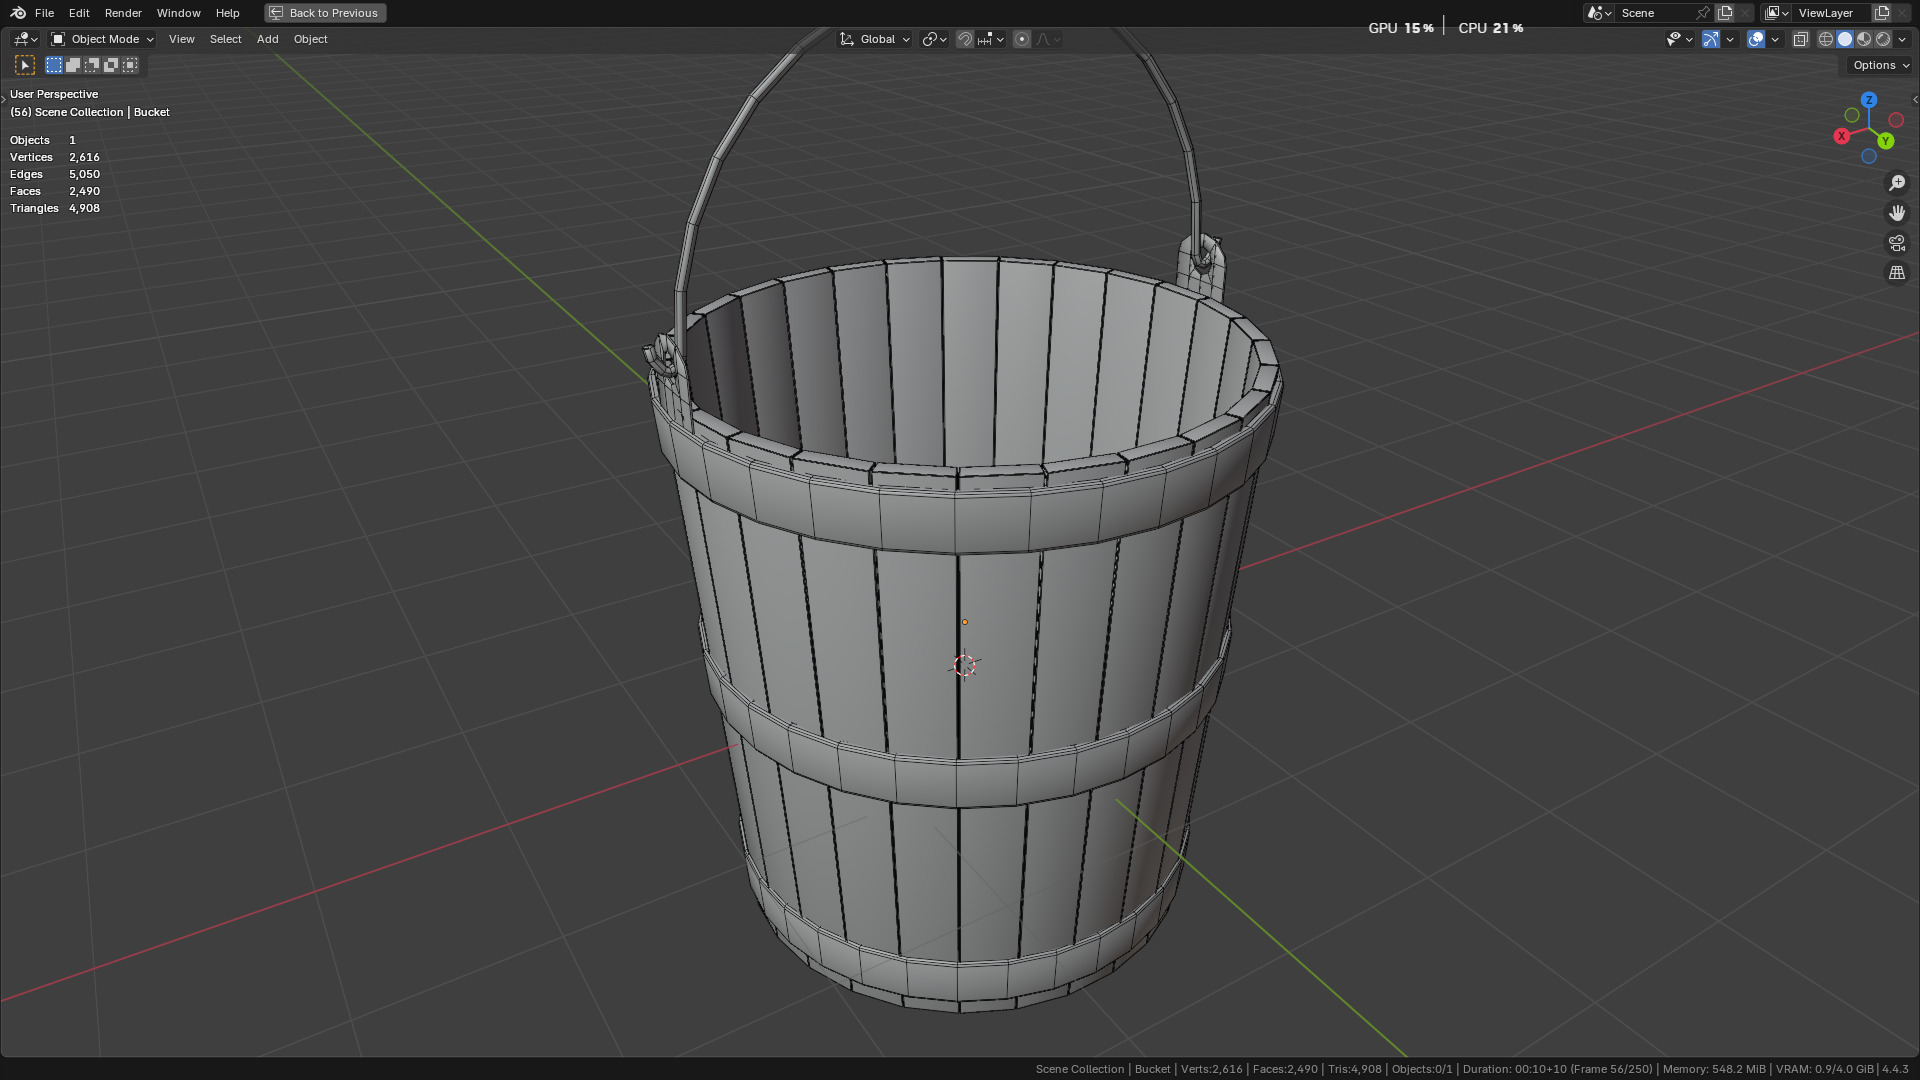Open the Object Mode dropdown
Viewport: 1920px width, 1080px height.
coord(102,39)
